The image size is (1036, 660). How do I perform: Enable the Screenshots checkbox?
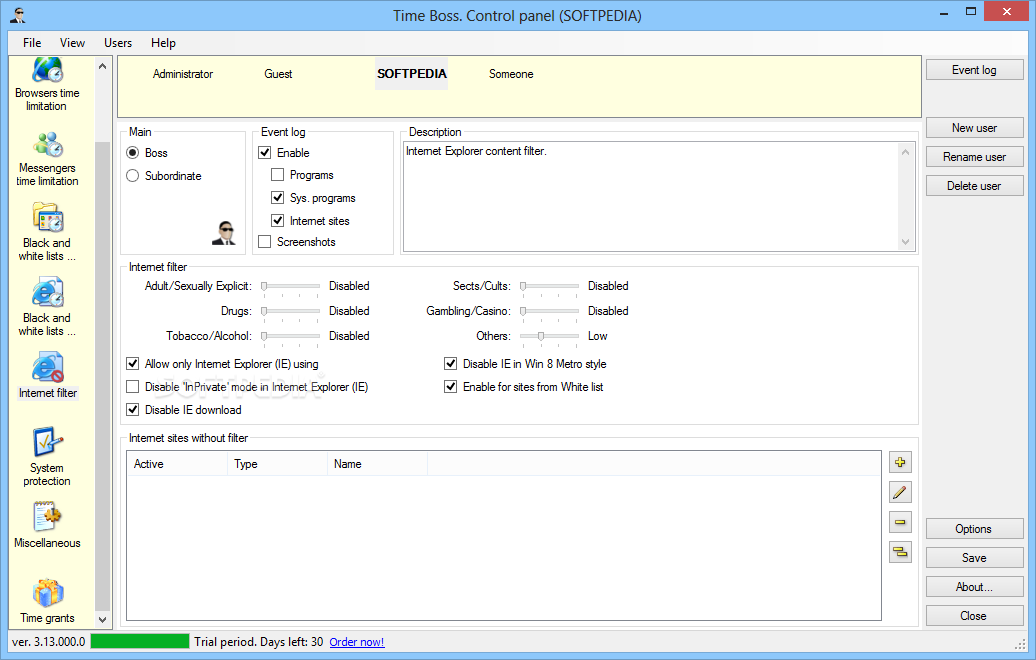point(265,242)
